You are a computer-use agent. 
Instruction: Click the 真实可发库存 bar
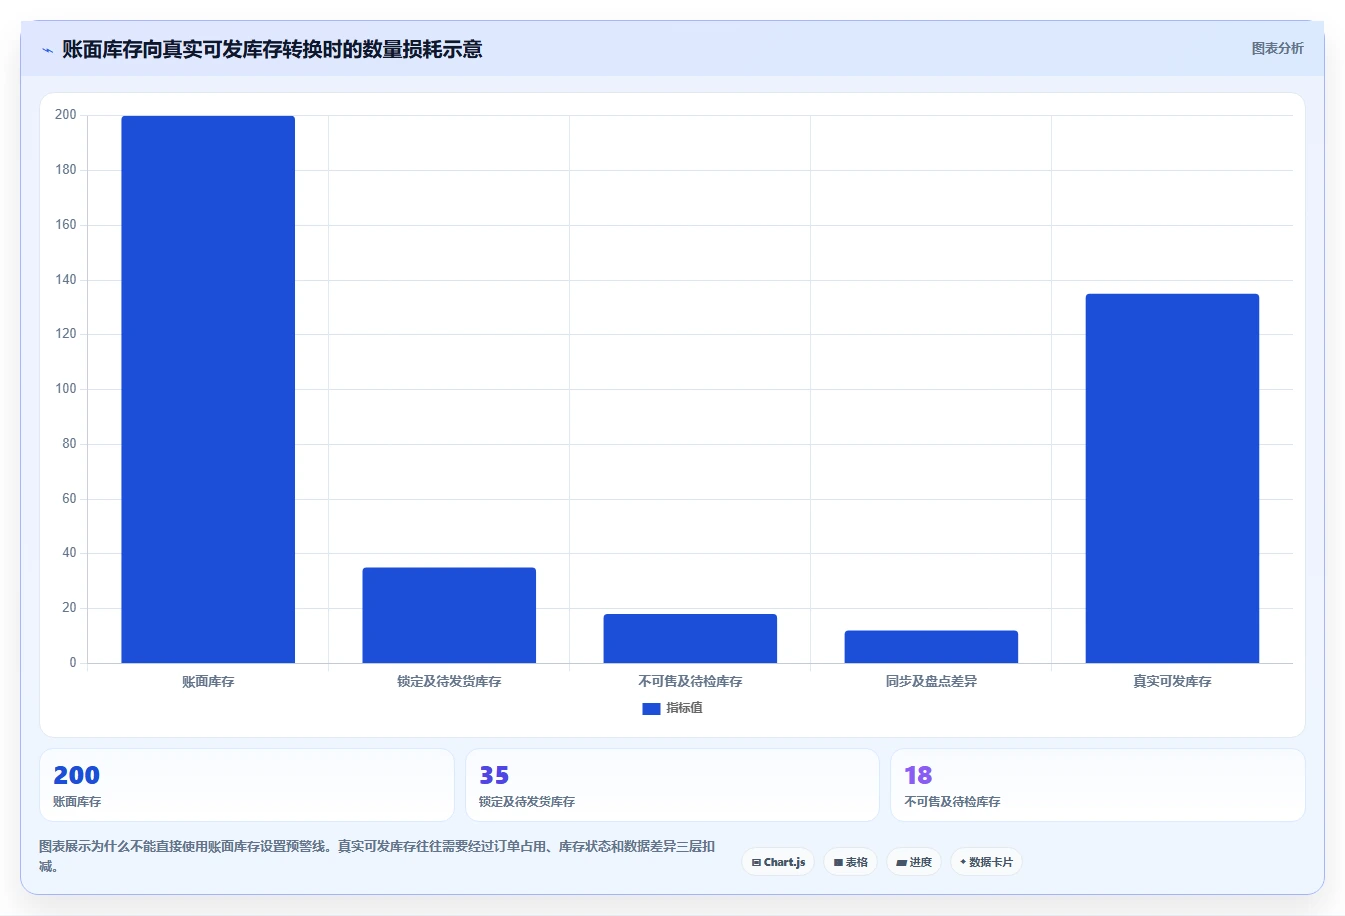(x=1172, y=478)
